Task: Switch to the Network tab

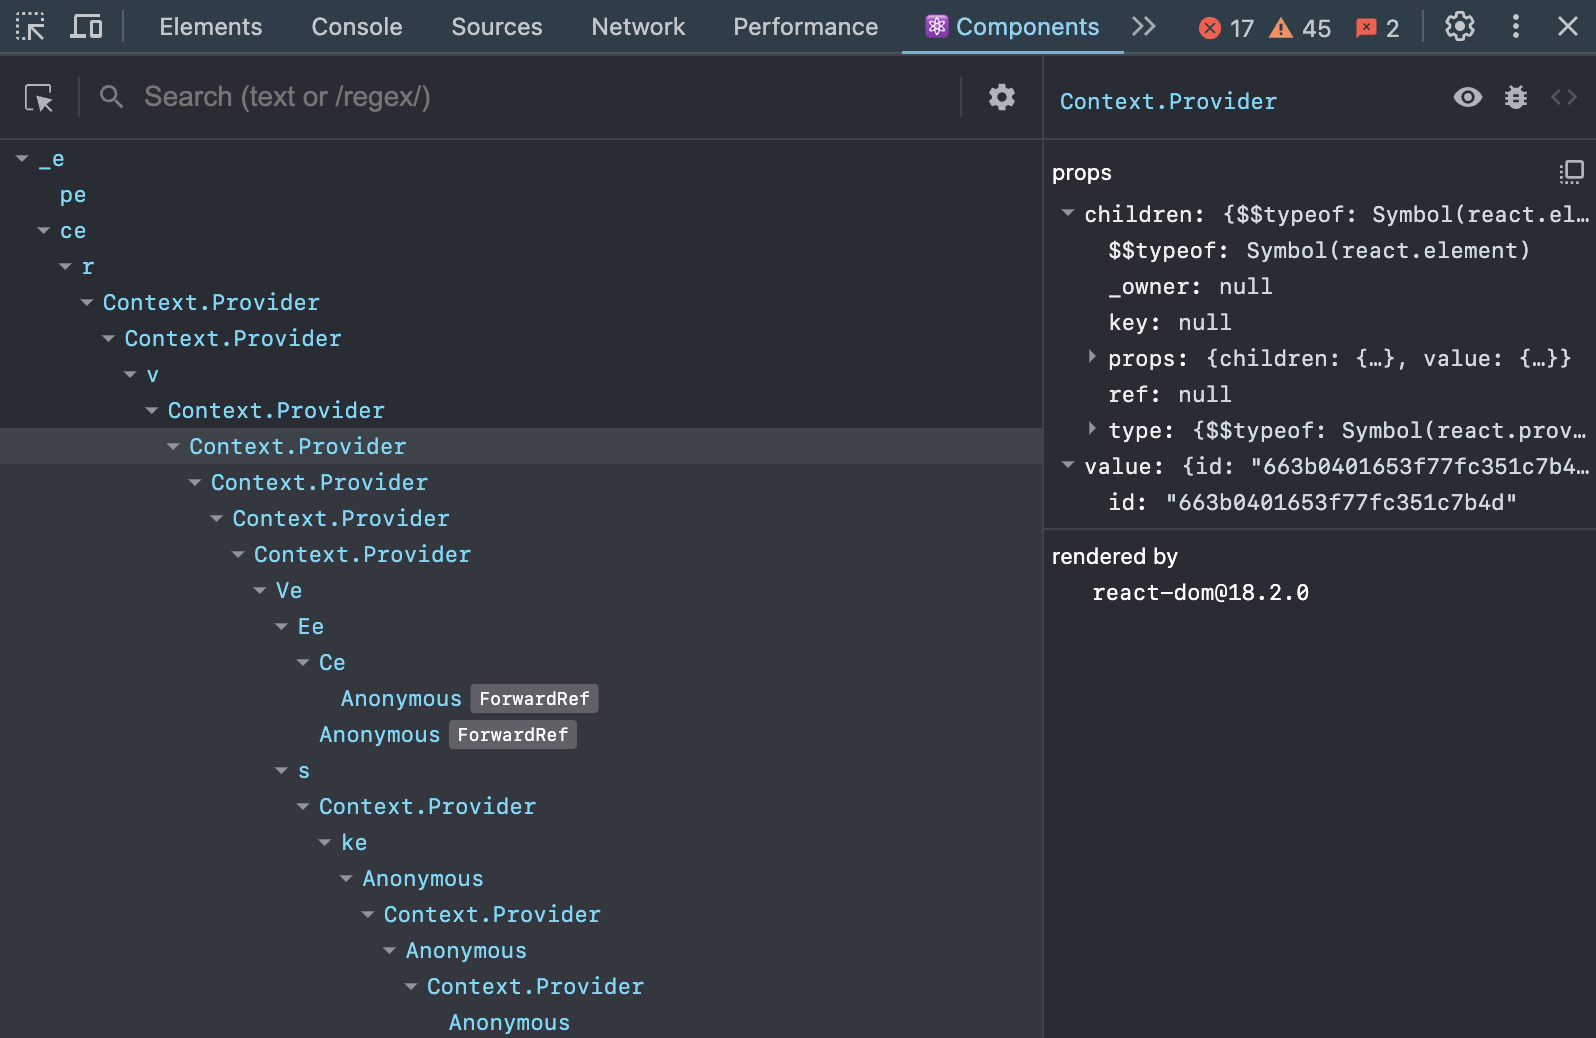Action: click(x=638, y=27)
